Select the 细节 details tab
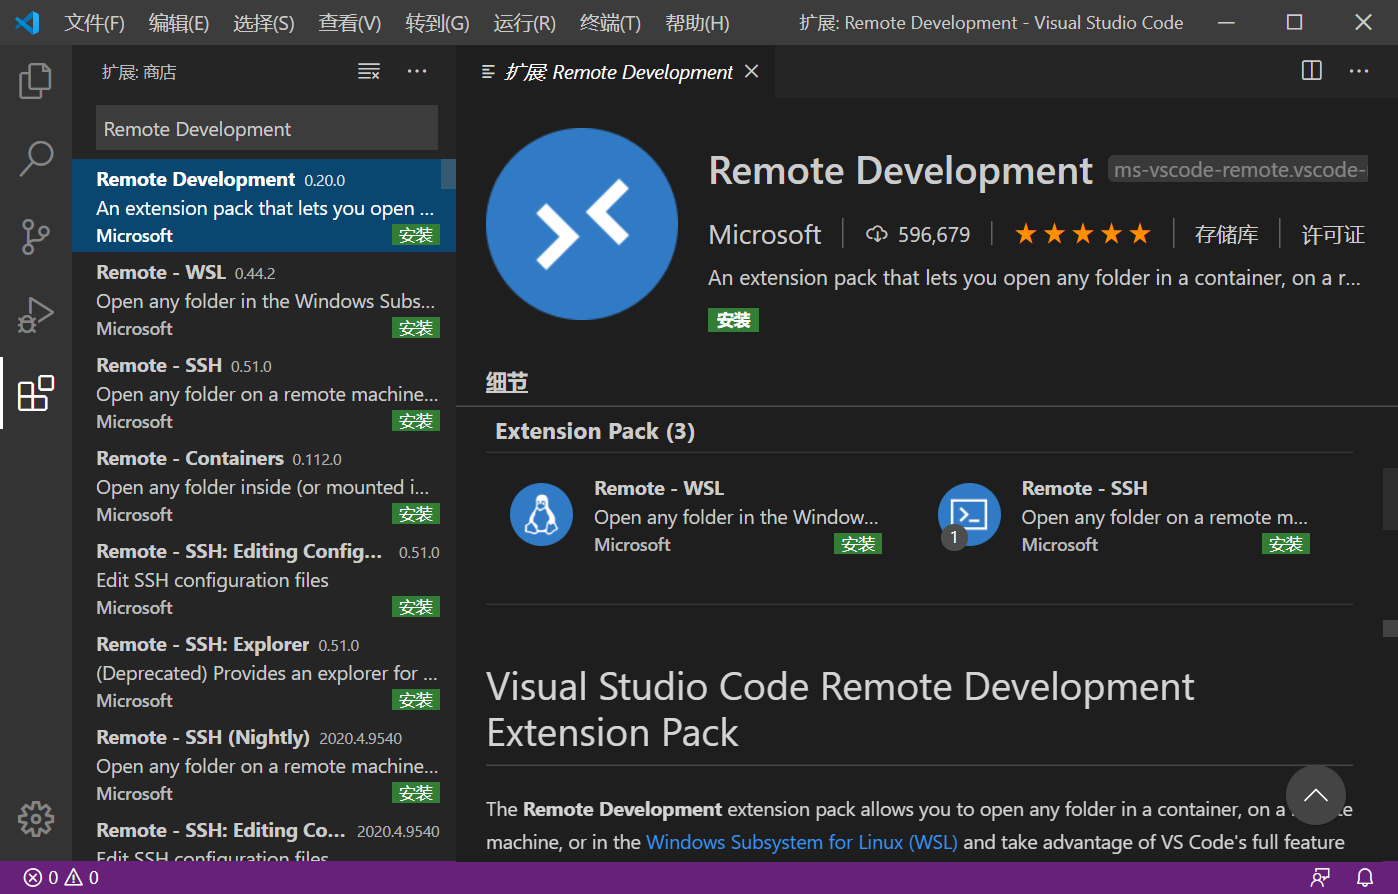This screenshot has height=894, width=1398. click(x=507, y=382)
